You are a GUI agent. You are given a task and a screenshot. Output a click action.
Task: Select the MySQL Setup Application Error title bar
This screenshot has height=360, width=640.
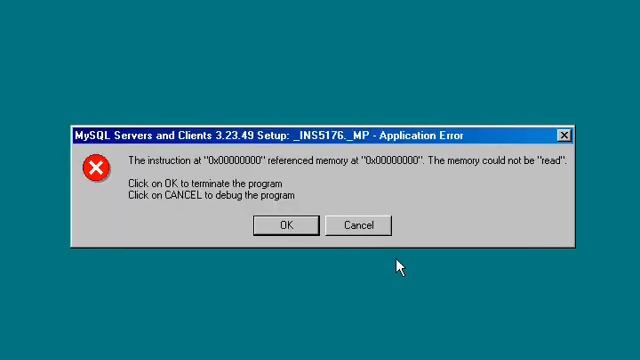[322, 136]
